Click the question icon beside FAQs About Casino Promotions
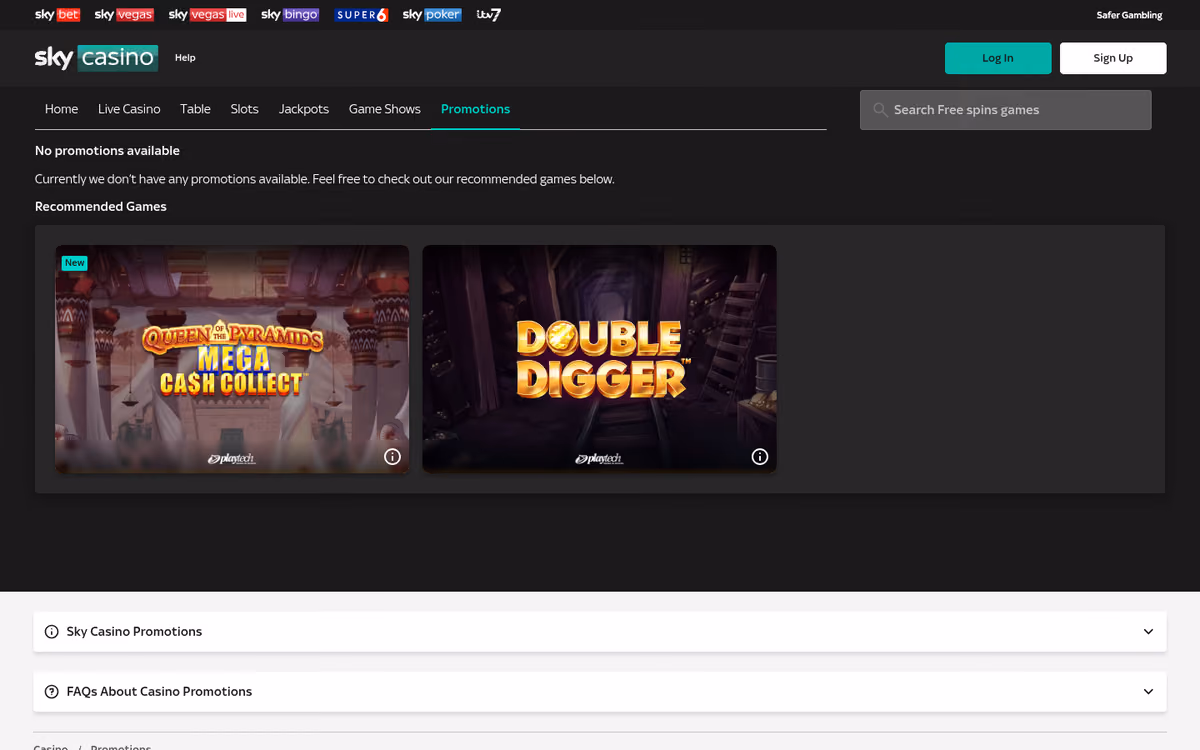Screen dimensions: 1200x750 pyautogui.click(x=52, y=692)
